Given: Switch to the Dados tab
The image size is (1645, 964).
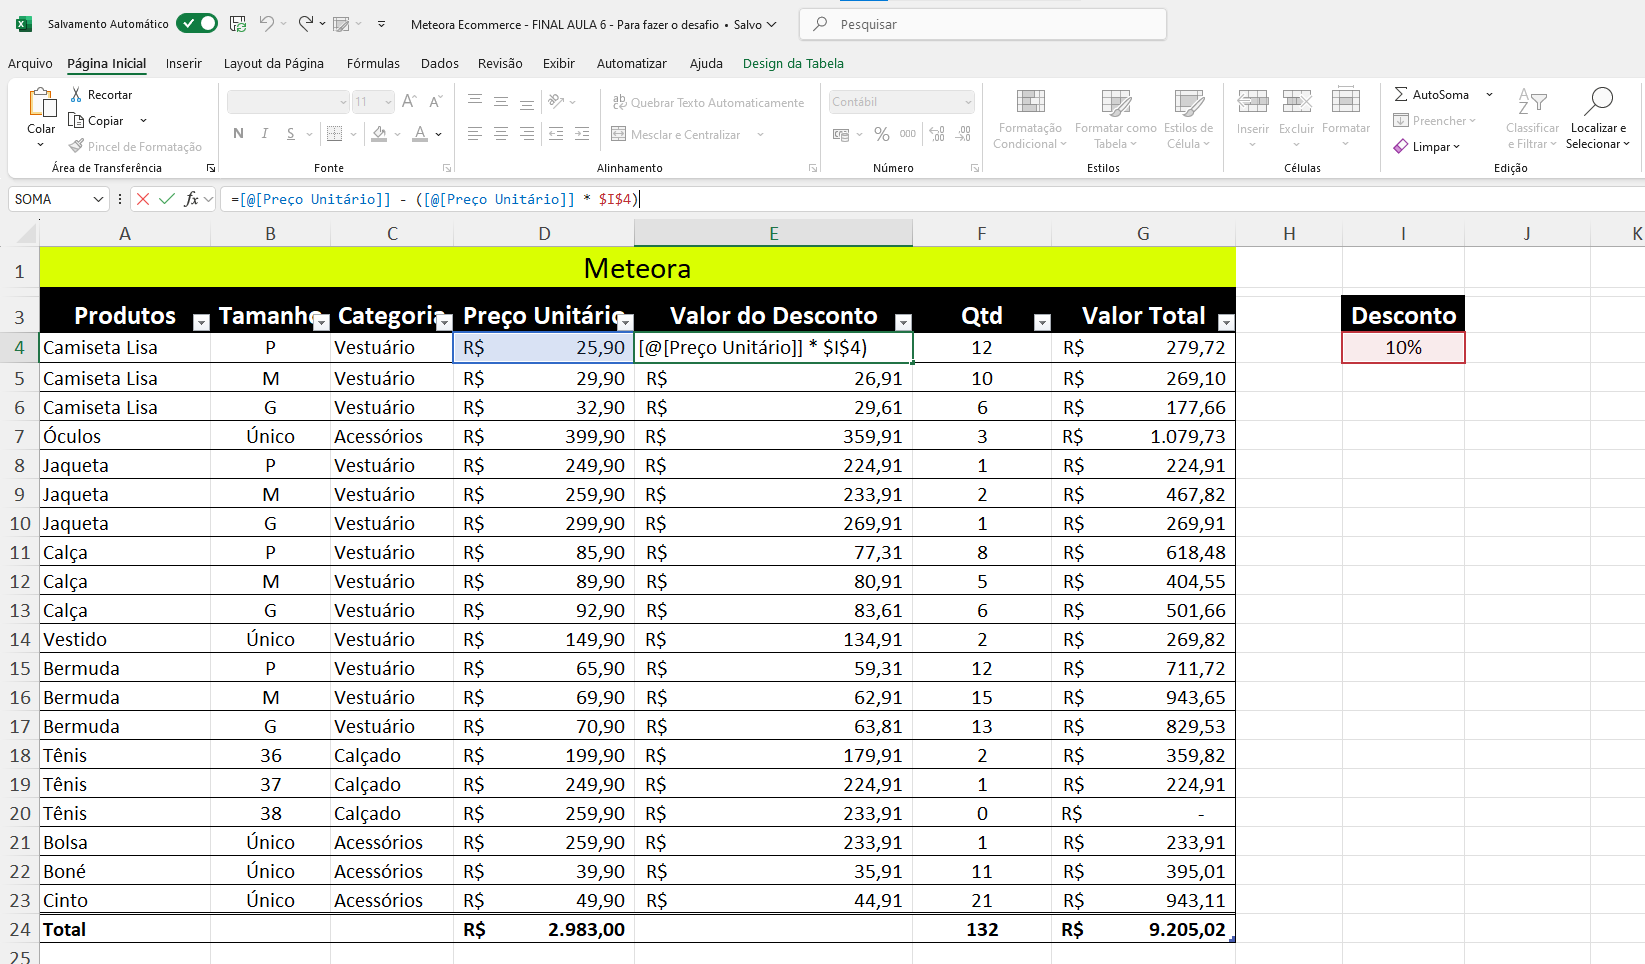Looking at the screenshot, I should click(x=440, y=63).
